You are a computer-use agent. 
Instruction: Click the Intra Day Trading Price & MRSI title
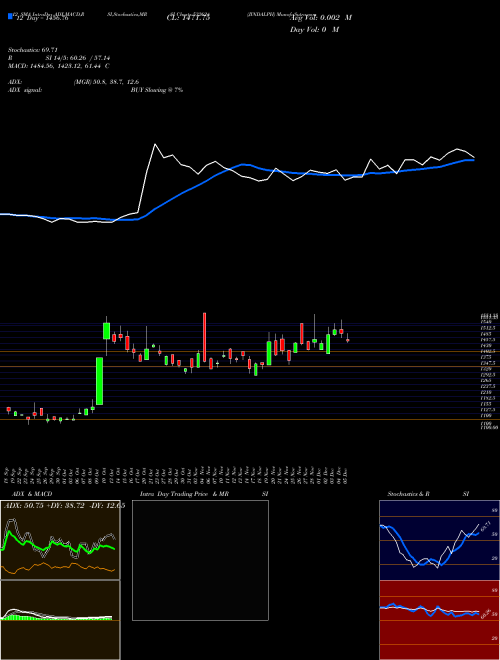coord(204,494)
